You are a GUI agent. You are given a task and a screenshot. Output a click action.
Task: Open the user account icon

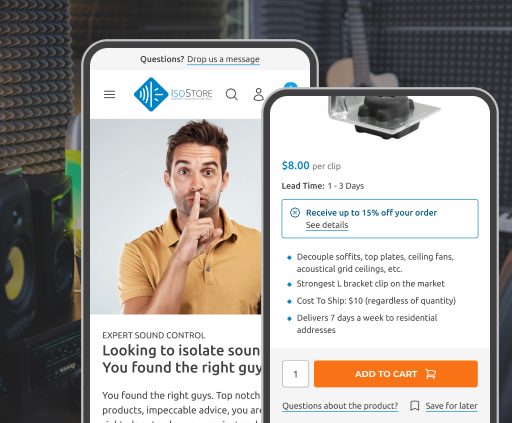(258, 94)
